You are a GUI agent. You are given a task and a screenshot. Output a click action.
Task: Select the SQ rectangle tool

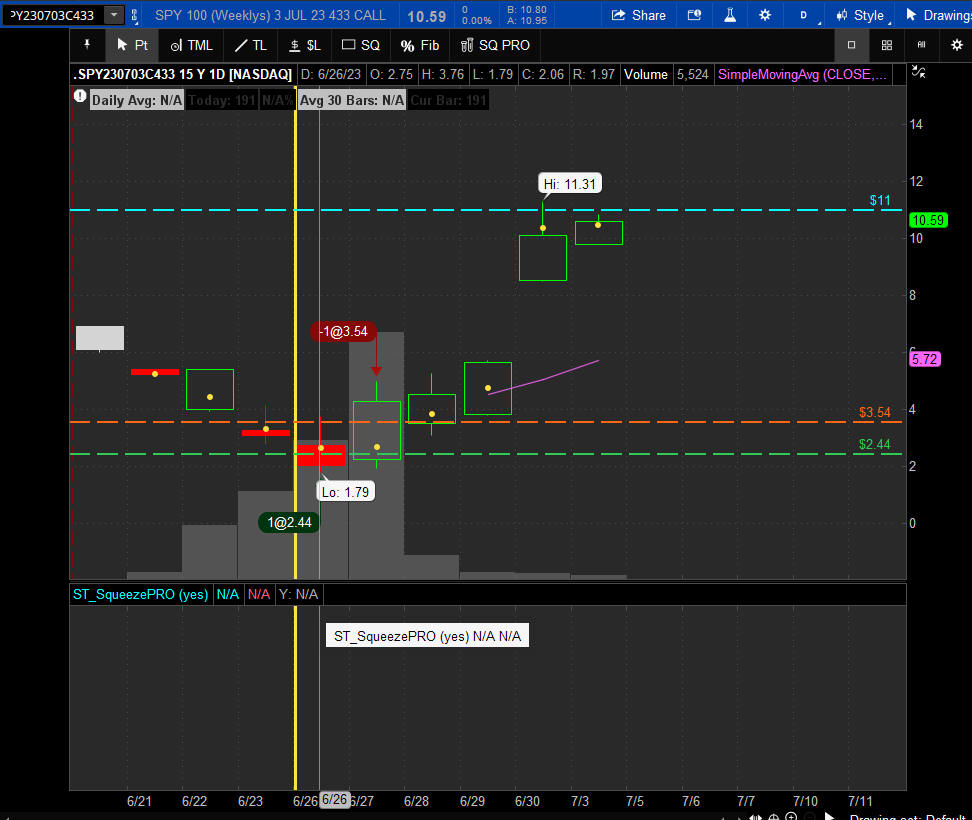coord(361,45)
